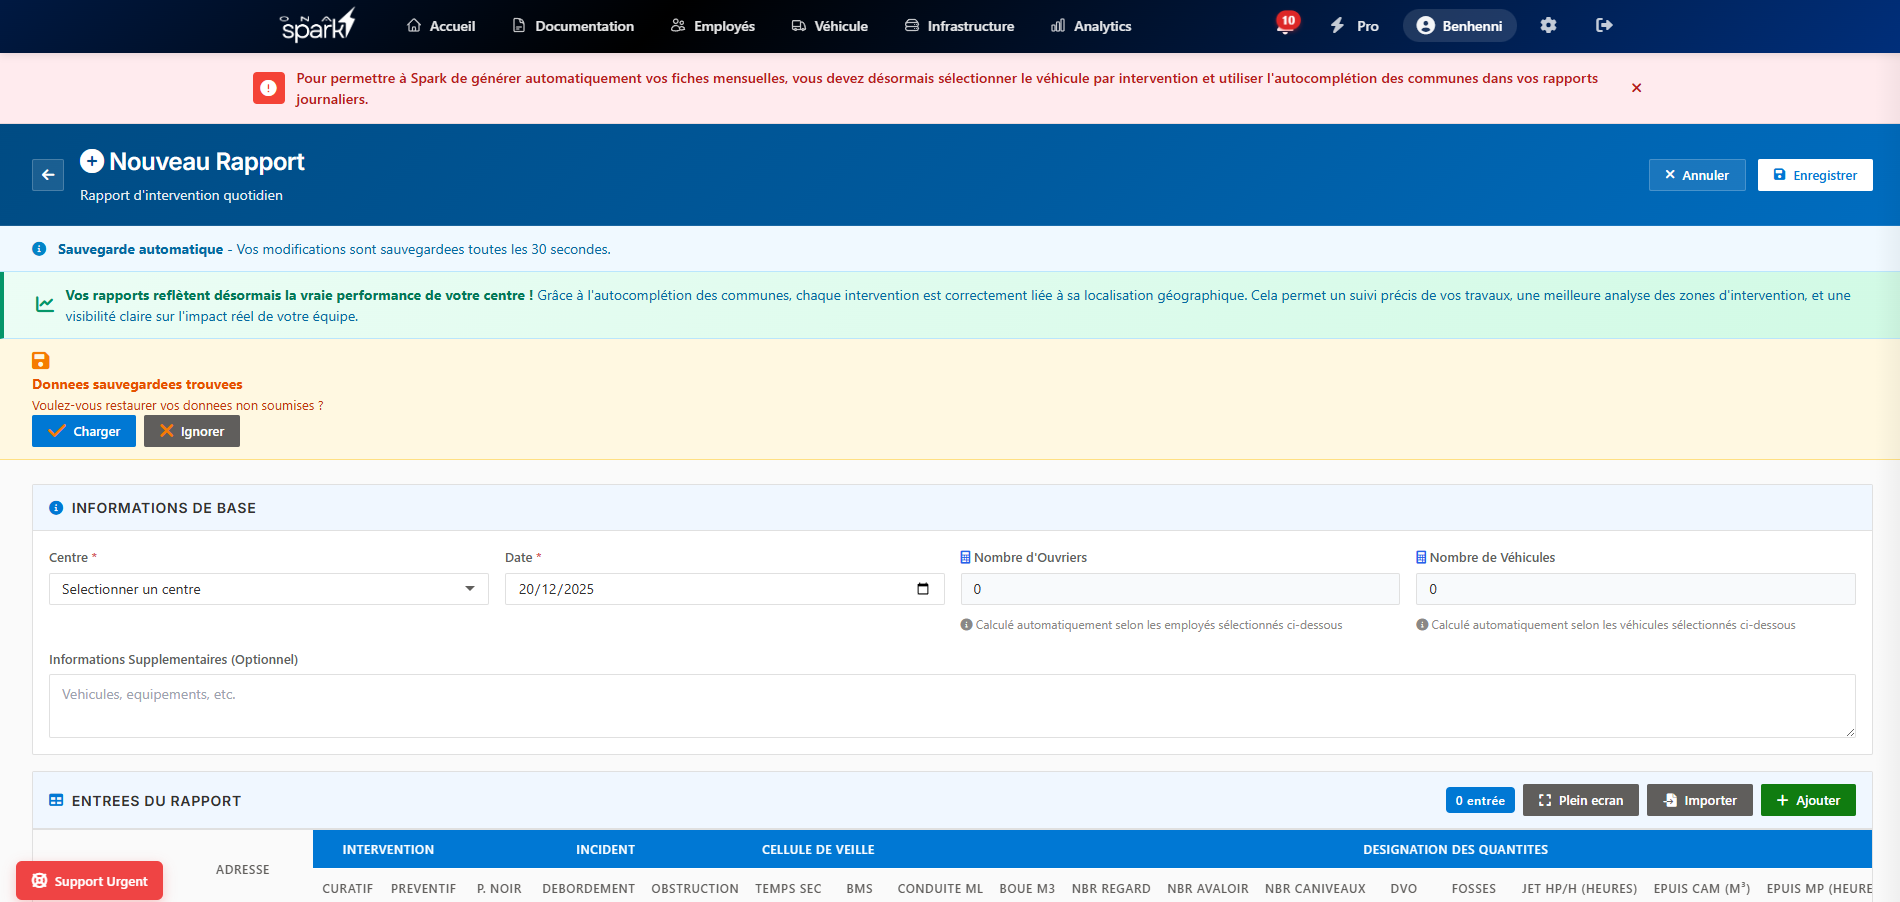The height and width of the screenshot is (902, 1900).
Task: Click the logout arrow icon
Action: [1604, 26]
